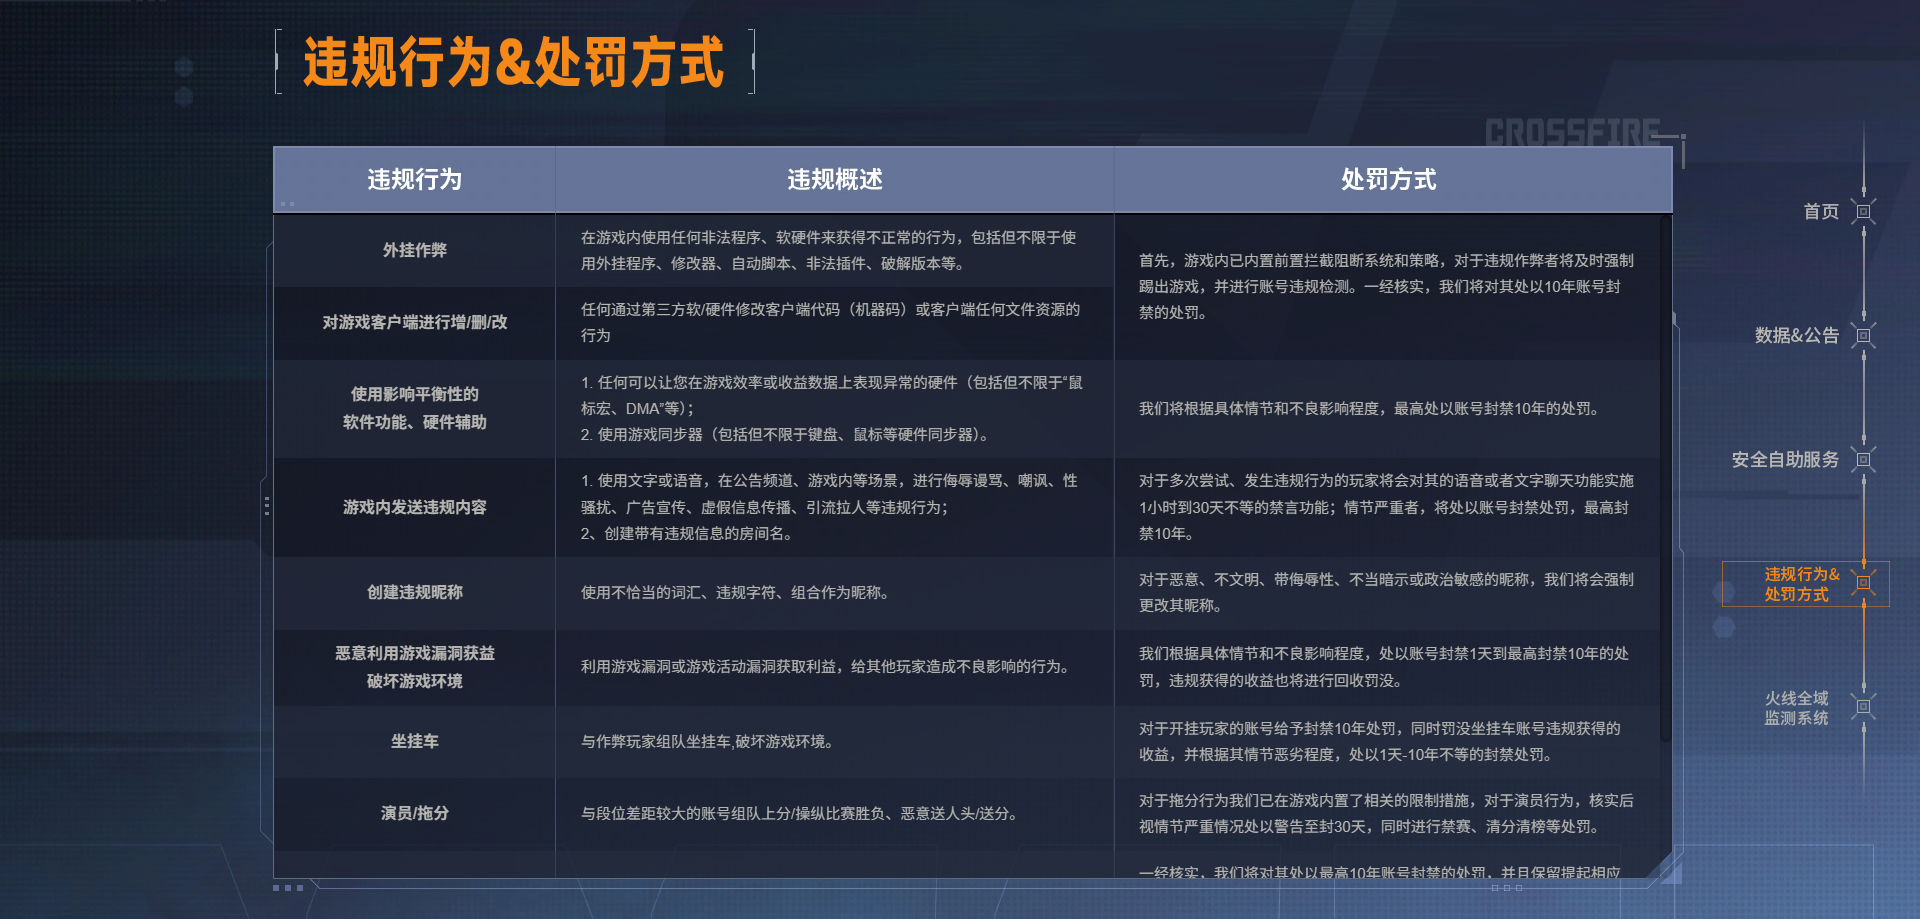The image size is (1920, 919).
Task: Click the 演员/拖分 violation cell
Action: click(x=414, y=813)
